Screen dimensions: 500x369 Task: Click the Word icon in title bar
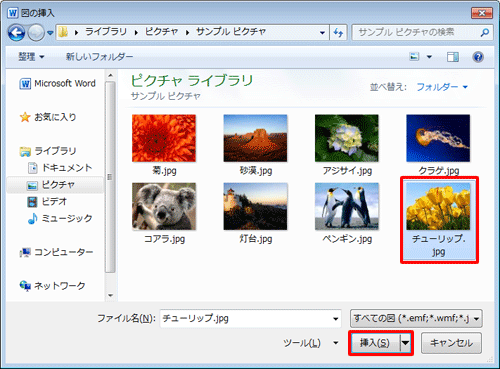[13, 13]
